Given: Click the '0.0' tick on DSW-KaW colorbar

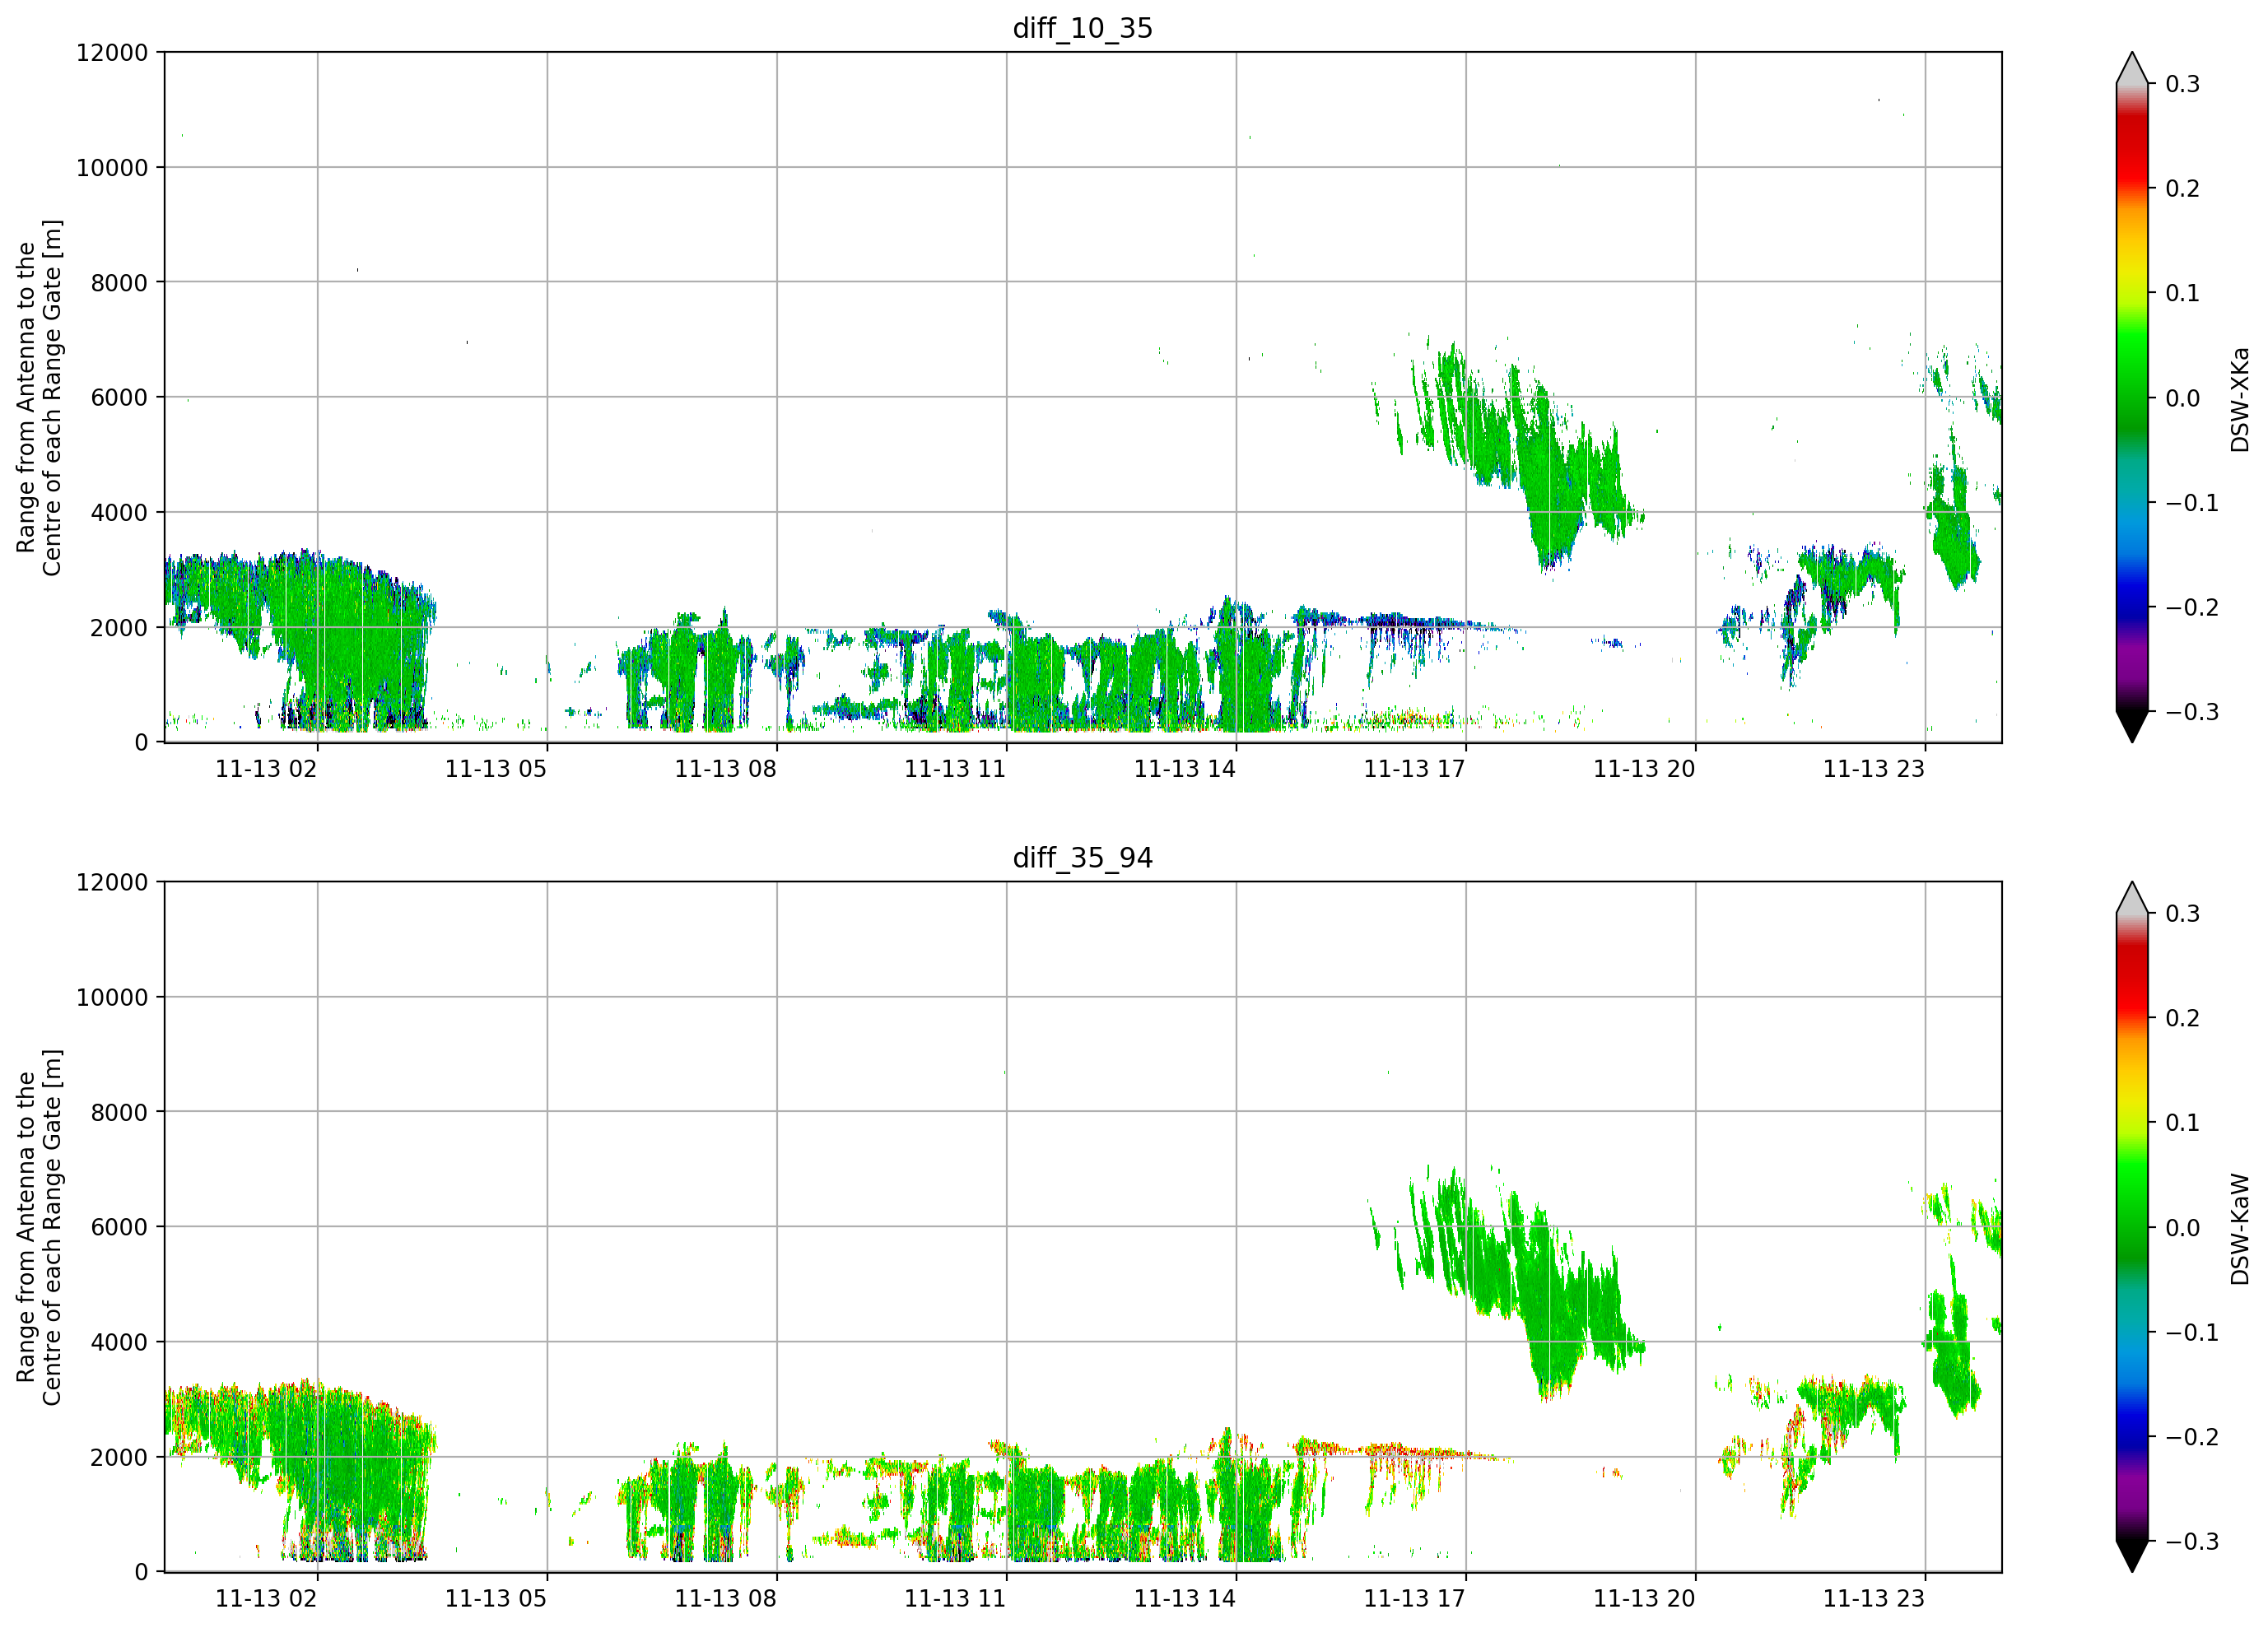Looking at the screenshot, I should 2182,1228.
